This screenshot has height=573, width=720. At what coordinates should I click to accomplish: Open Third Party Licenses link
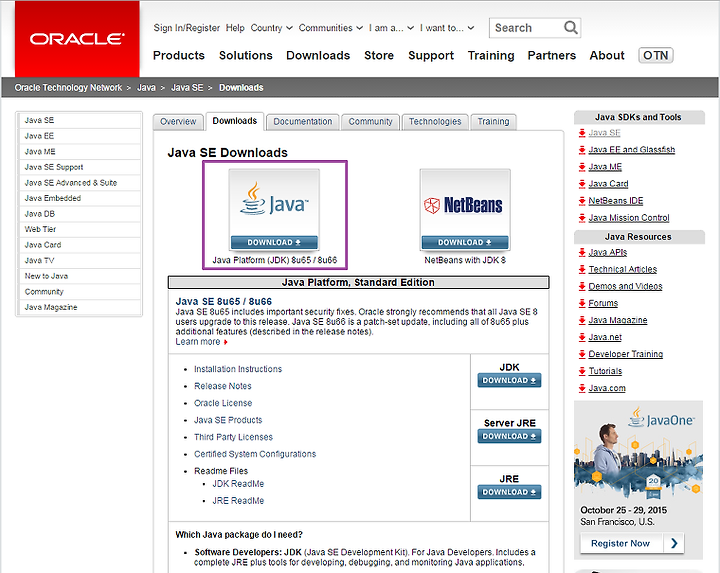point(233,437)
